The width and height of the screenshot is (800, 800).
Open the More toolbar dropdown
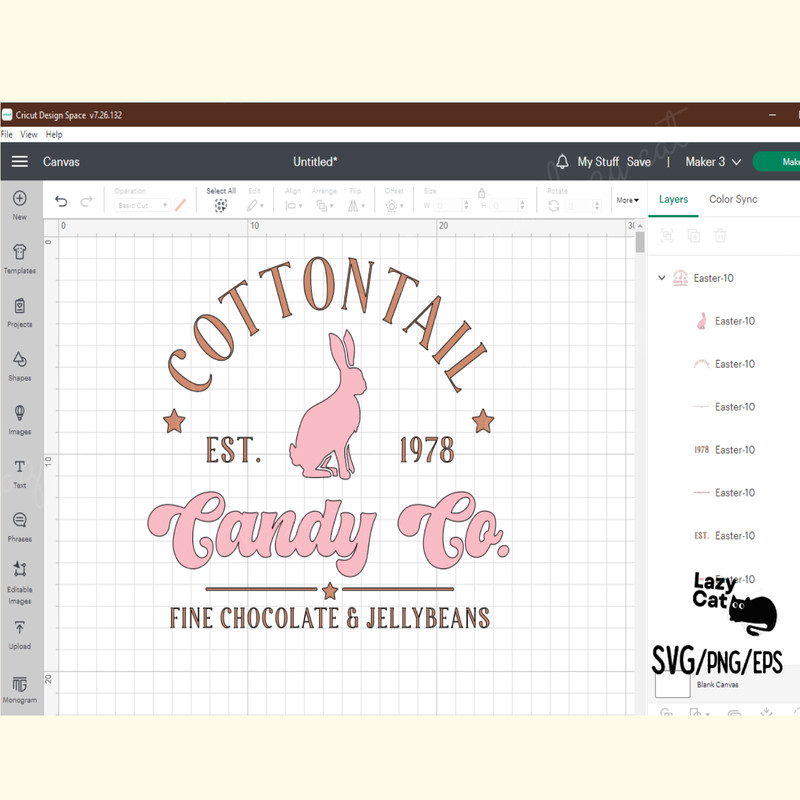[x=626, y=200]
